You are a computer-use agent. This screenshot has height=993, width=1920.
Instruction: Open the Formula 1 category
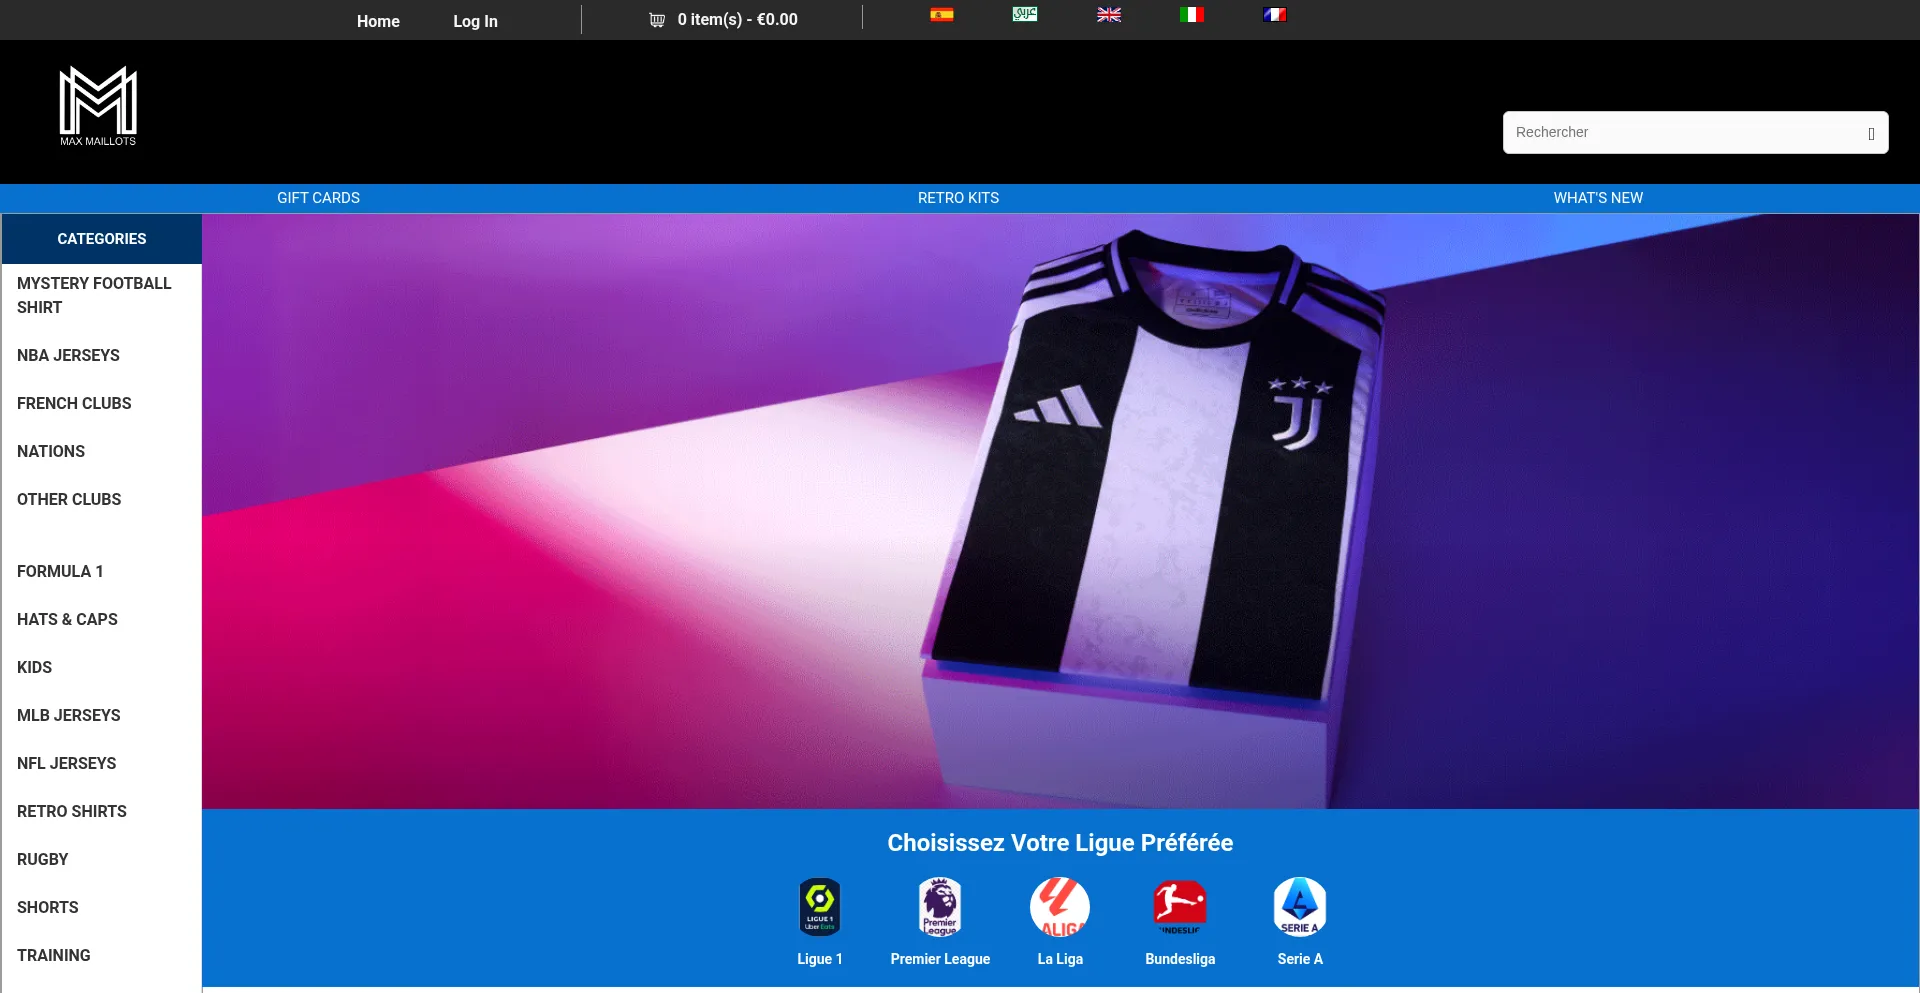[x=60, y=571]
